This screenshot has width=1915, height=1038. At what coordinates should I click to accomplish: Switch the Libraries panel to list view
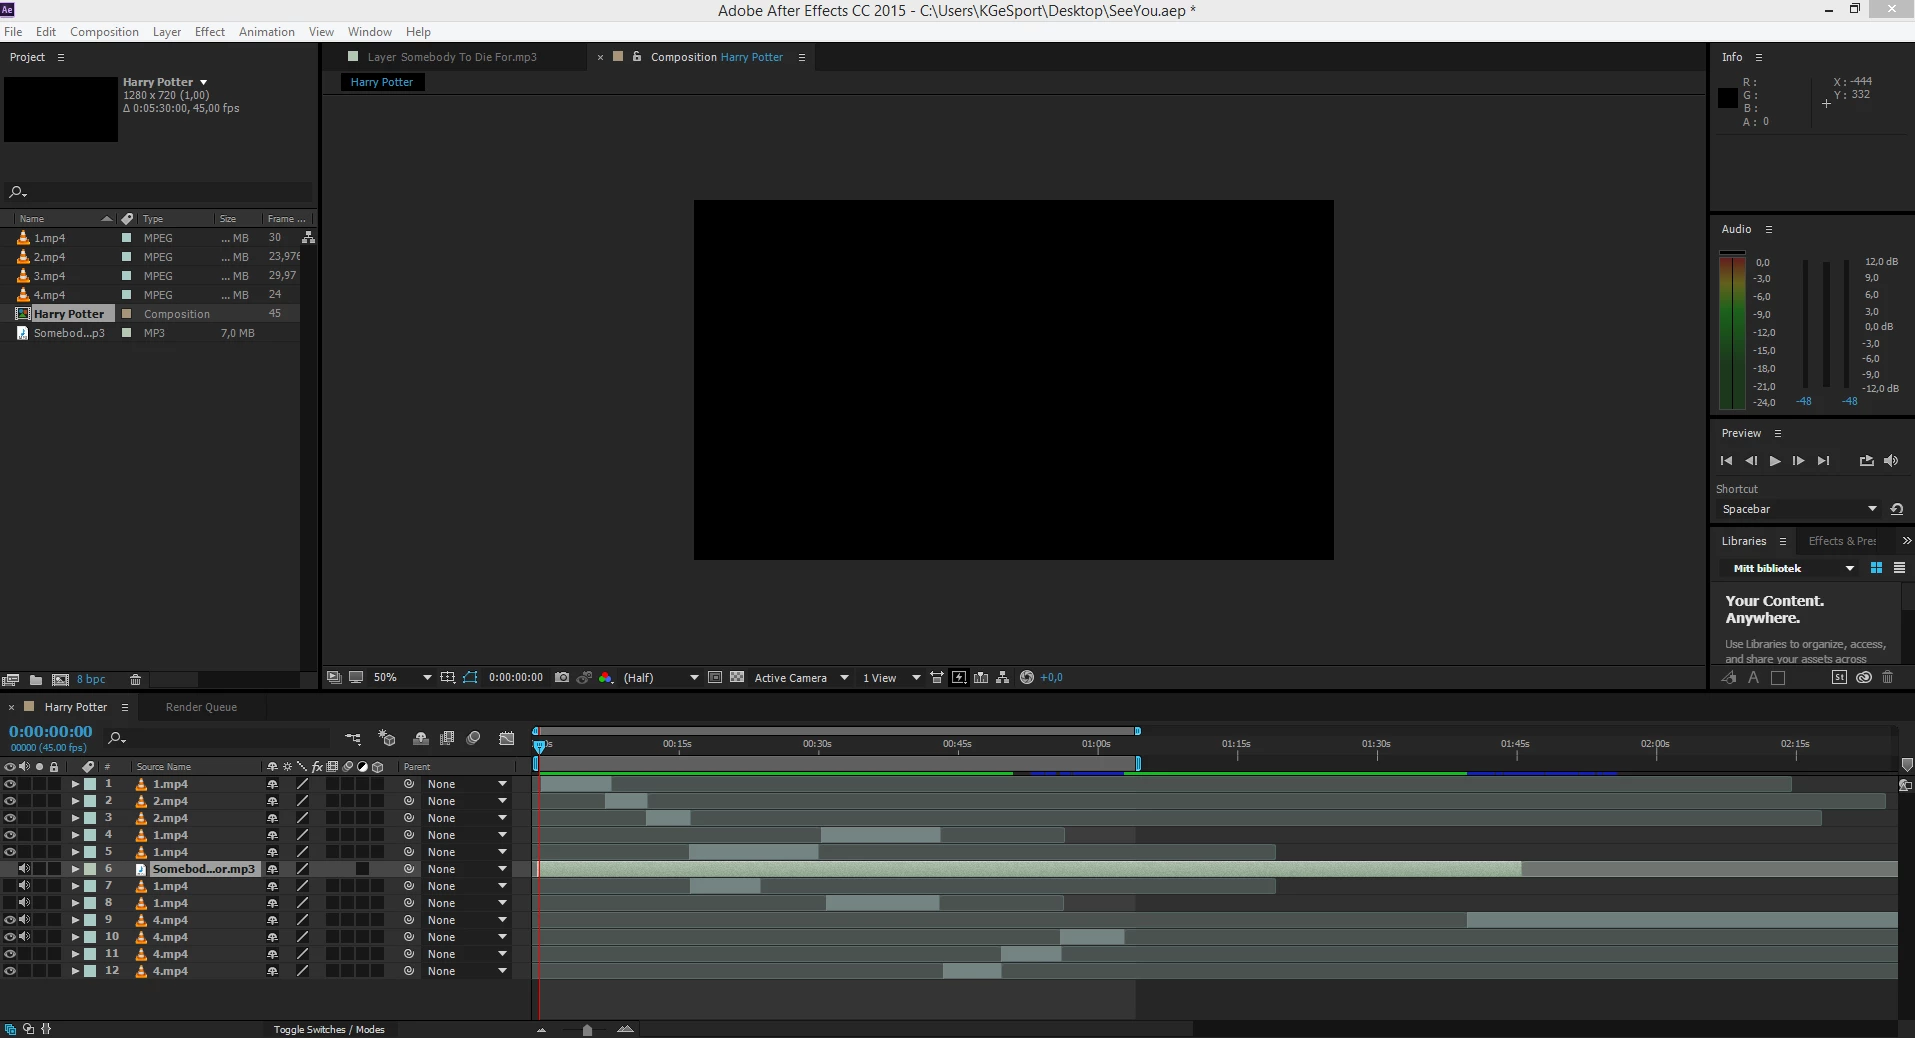[x=1899, y=568]
